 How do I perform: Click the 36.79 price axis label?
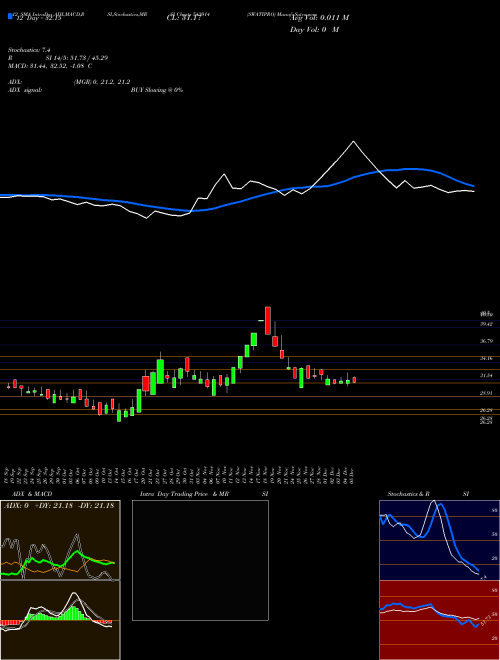[x=486, y=341]
